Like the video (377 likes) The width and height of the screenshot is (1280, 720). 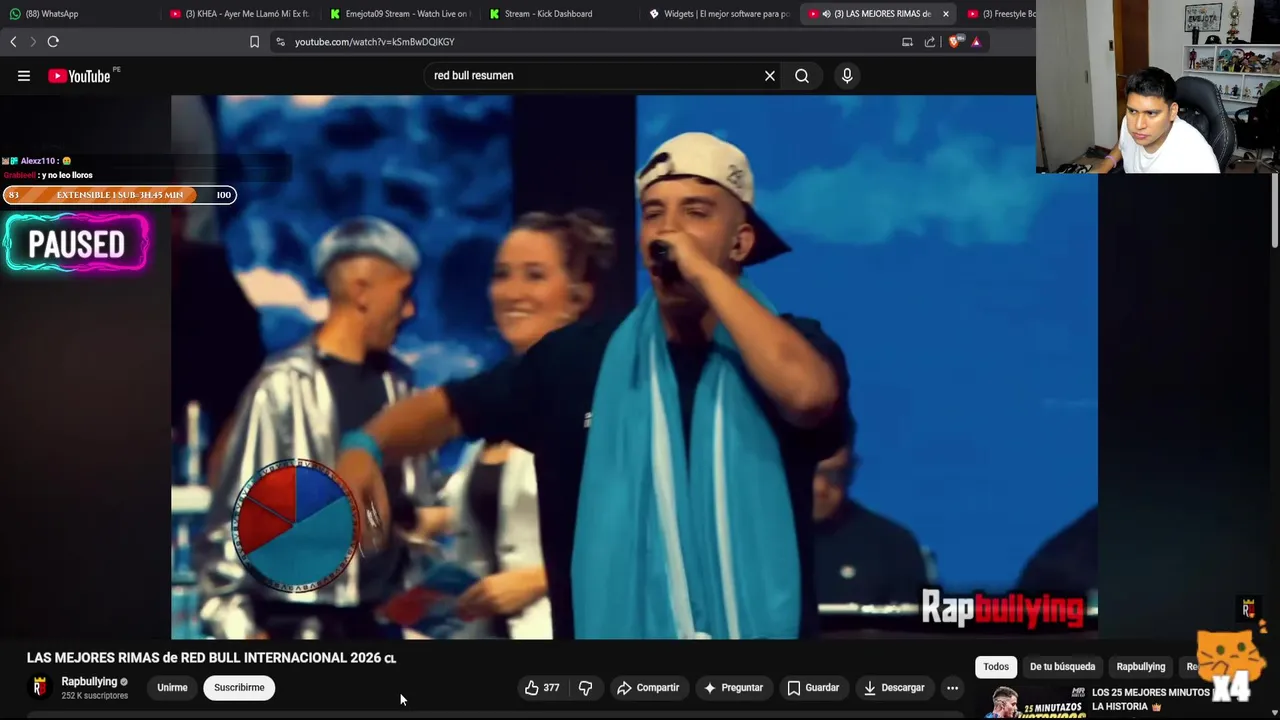point(542,688)
